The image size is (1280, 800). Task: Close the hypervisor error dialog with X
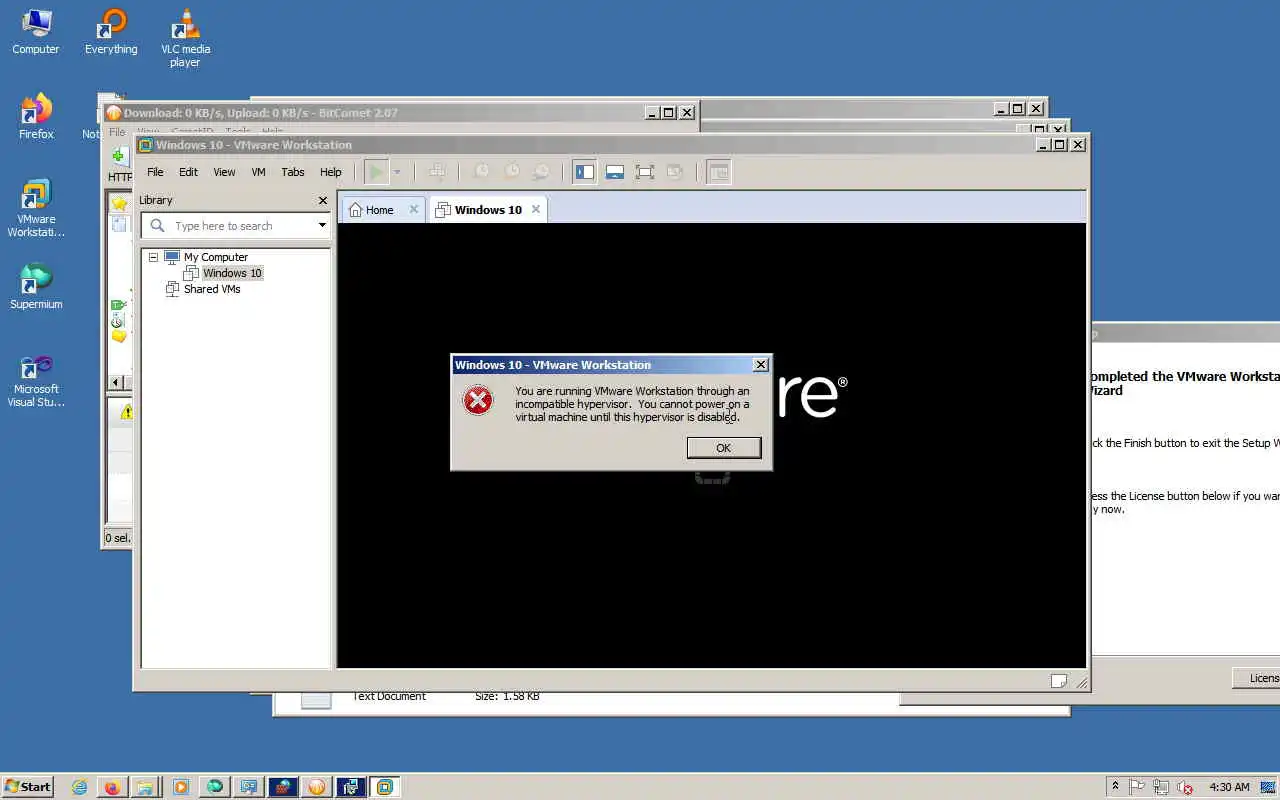pyautogui.click(x=760, y=365)
